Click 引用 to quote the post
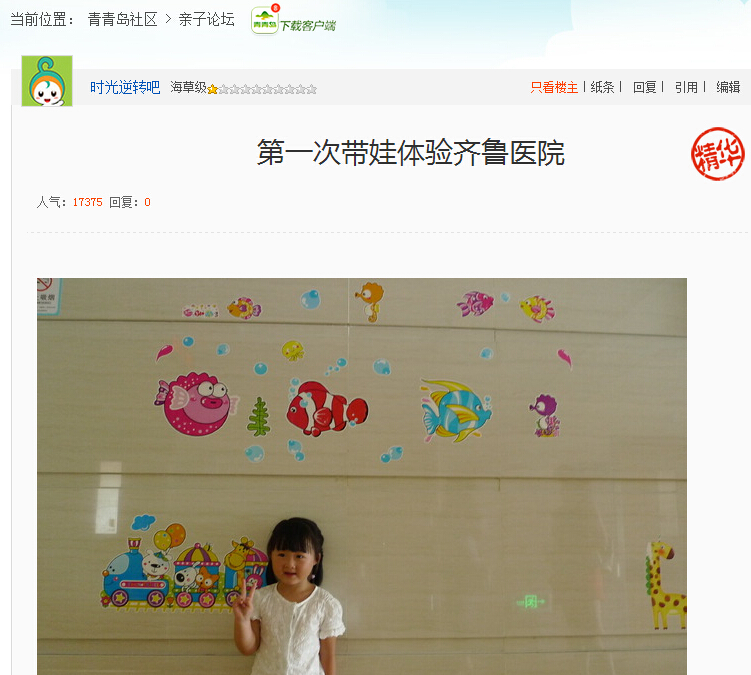This screenshot has height=675, width=751. (686, 87)
